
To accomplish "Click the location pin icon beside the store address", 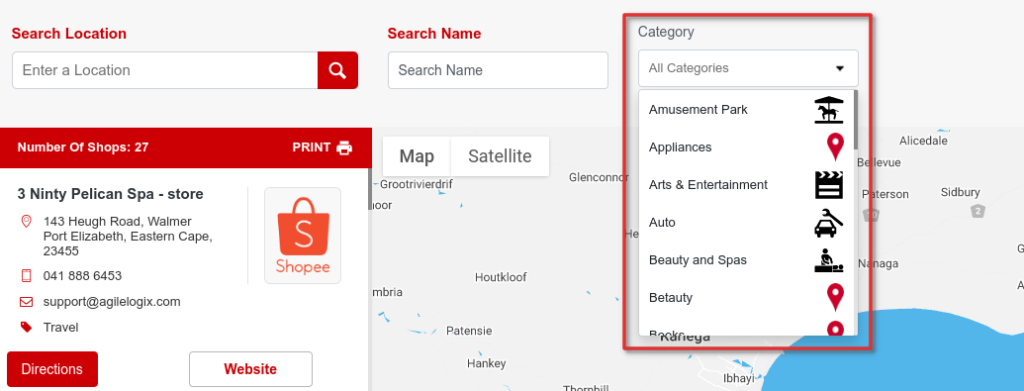I will click(27, 221).
